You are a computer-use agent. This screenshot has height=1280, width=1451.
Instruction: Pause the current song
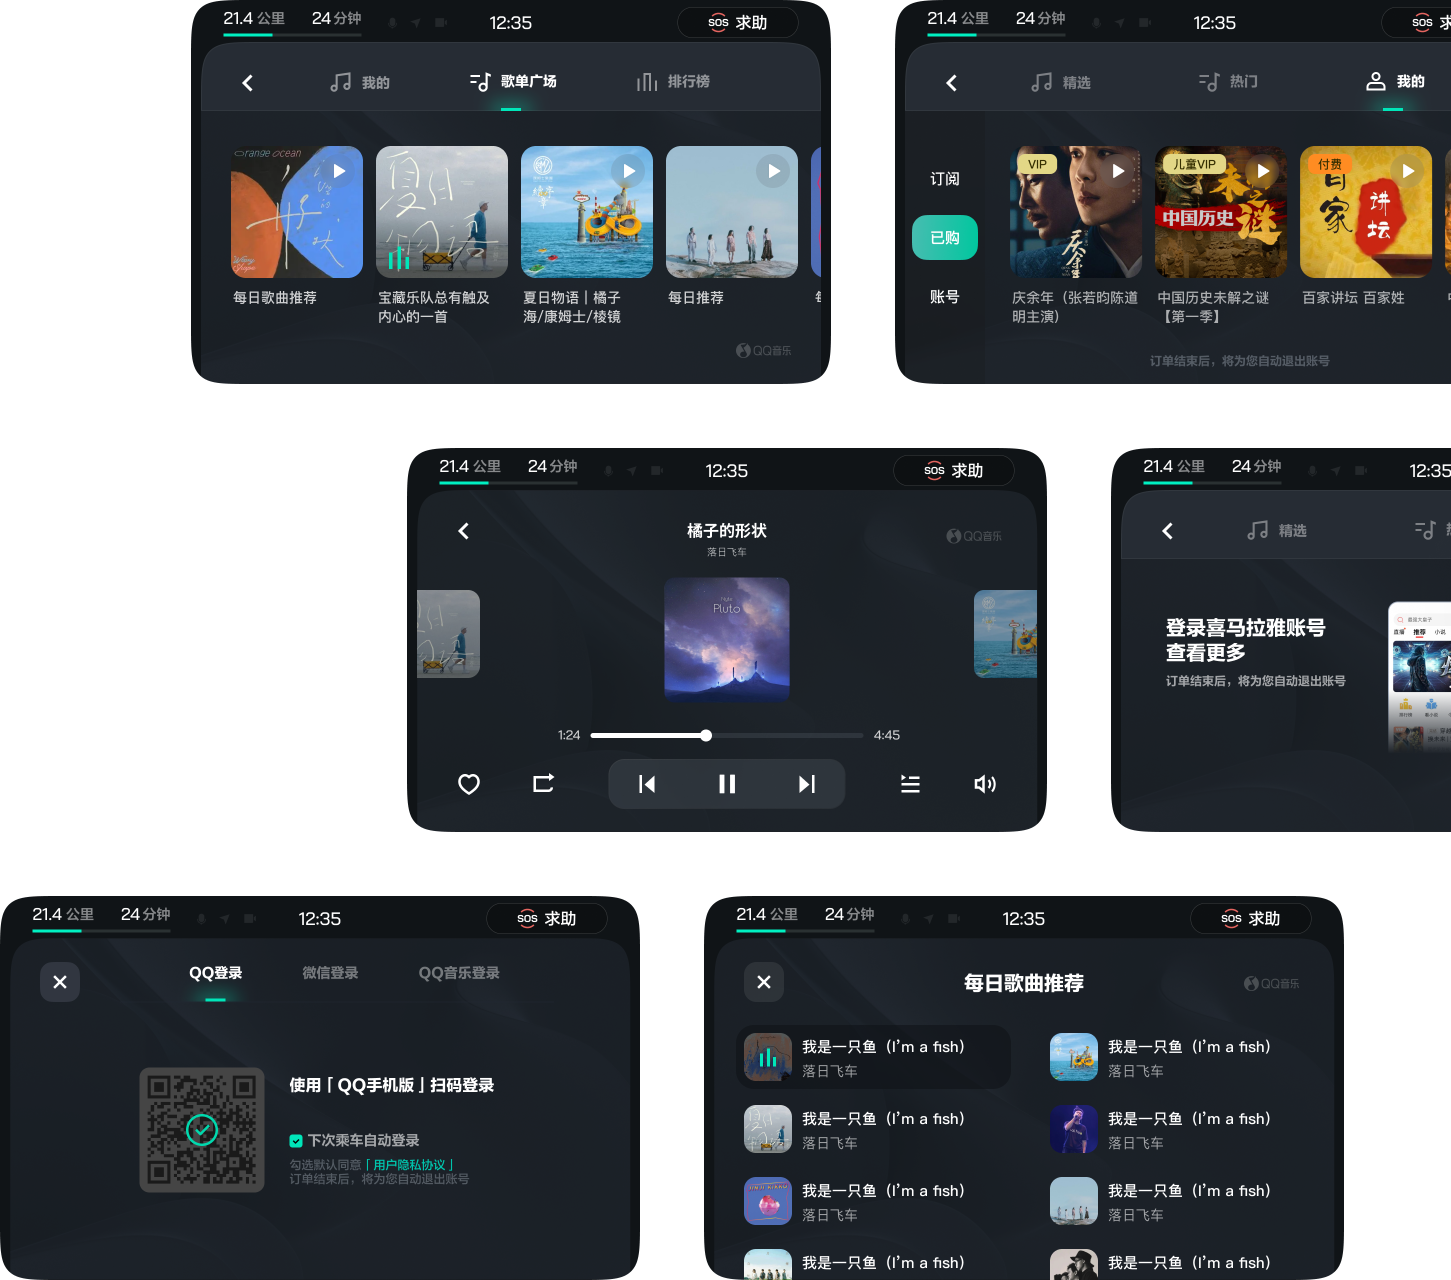[x=727, y=784]
